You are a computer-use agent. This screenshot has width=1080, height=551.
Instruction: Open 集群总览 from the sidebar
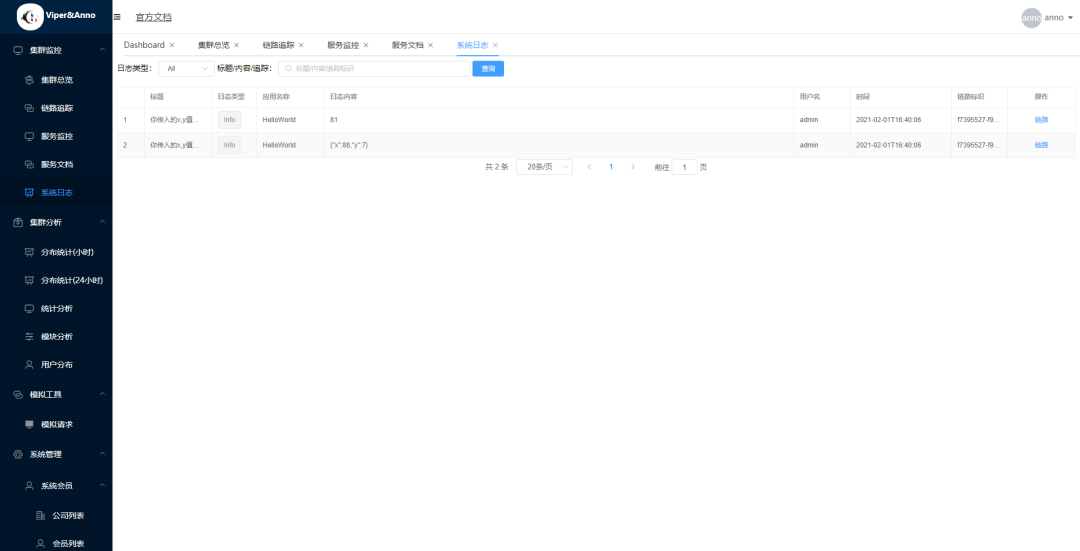click(56, 80)
